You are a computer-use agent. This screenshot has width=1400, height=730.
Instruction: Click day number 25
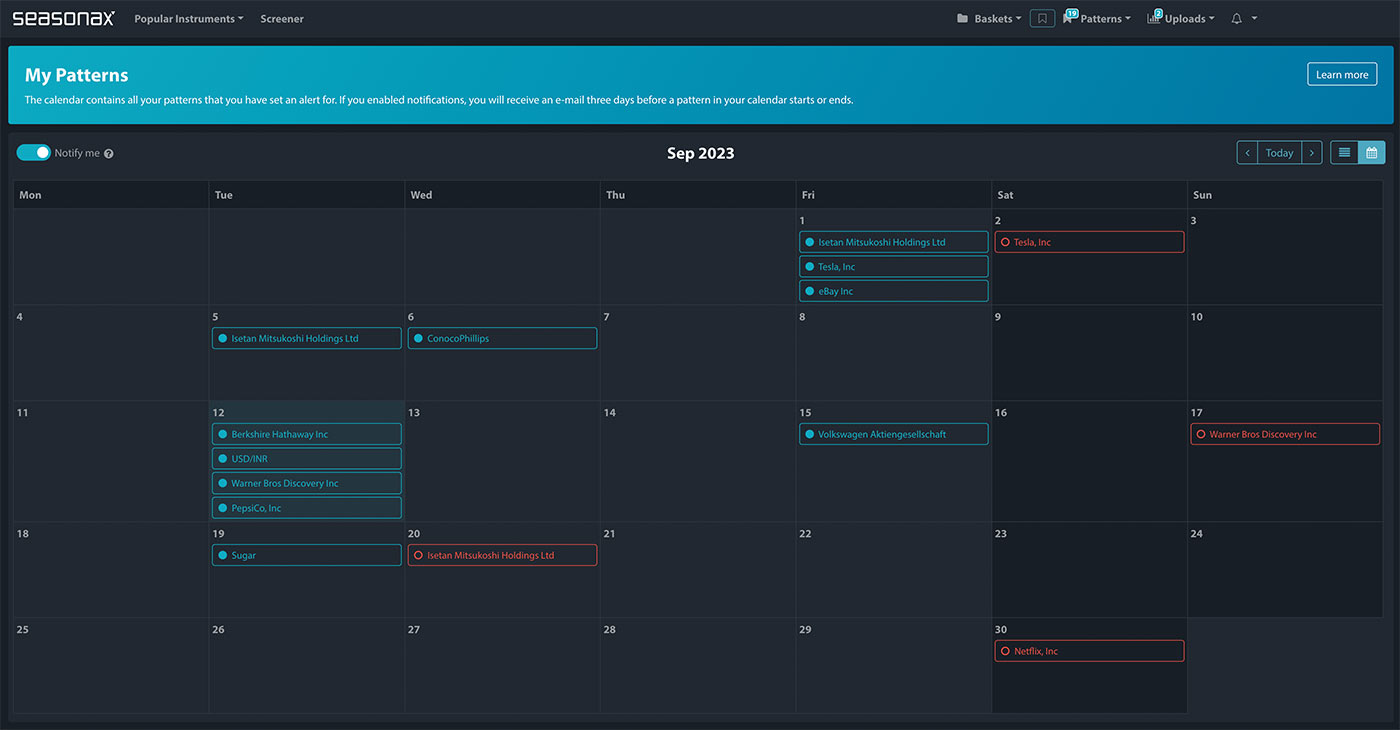click(22, 630)
